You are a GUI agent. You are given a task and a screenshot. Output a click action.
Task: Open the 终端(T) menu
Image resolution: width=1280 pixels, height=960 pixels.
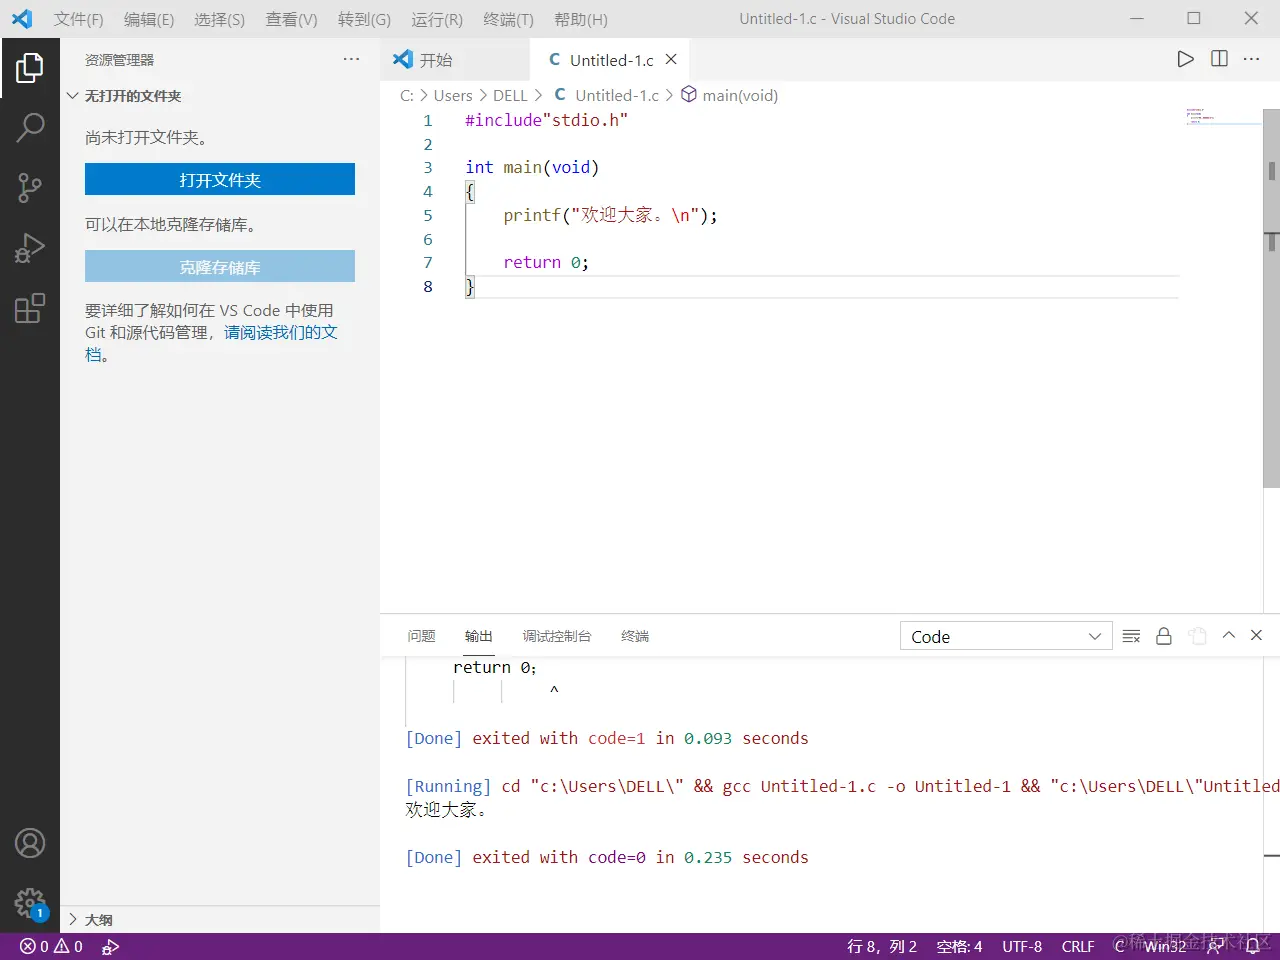pyautogui.click(x=508, y=19)
